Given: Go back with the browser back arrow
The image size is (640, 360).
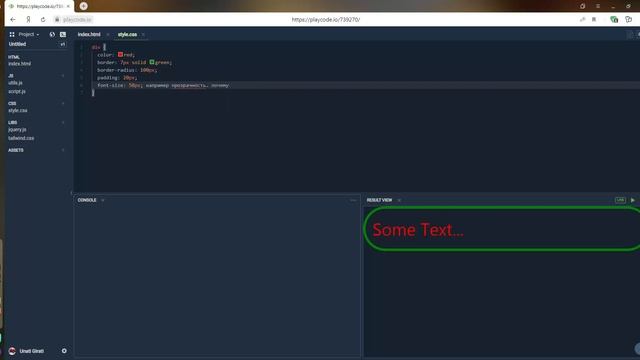Looking at the screenshot, I should [x=13, y=20].
